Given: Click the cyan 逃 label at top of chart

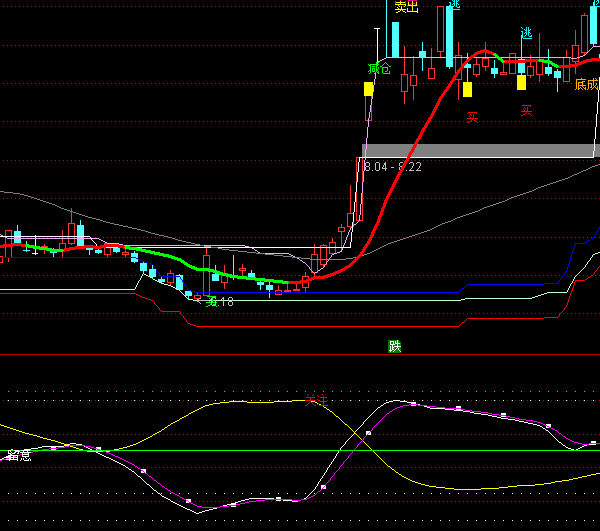Looking at the screenshot, I should pyautogui.click(x=455, y=4).
